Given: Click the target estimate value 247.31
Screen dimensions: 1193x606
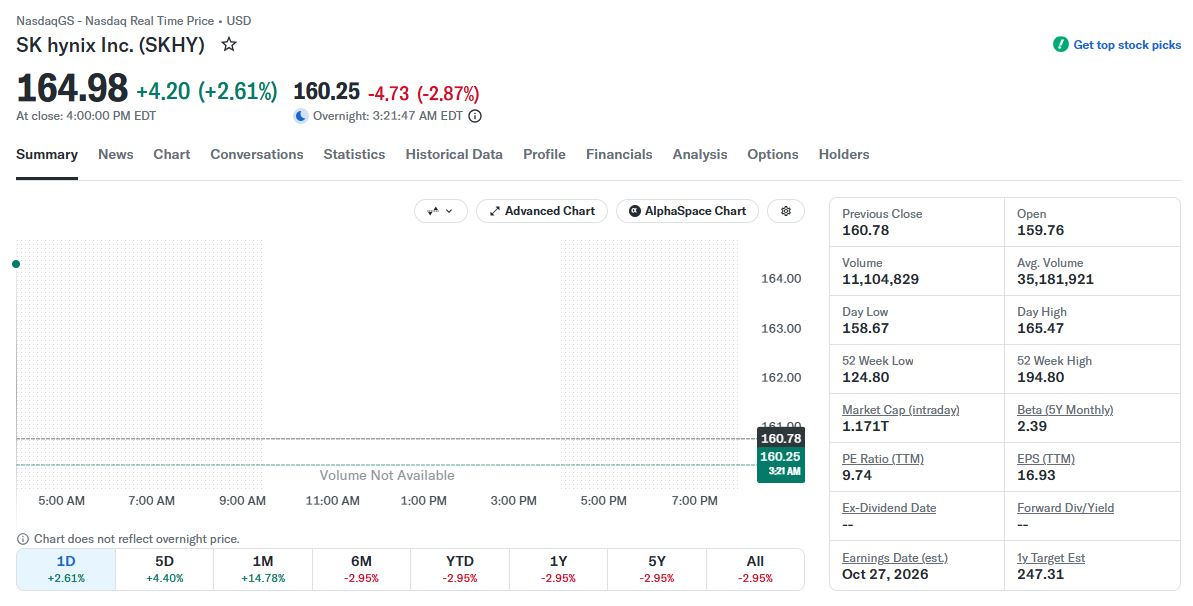Looking at the screenshot, I should [1041, 574].
